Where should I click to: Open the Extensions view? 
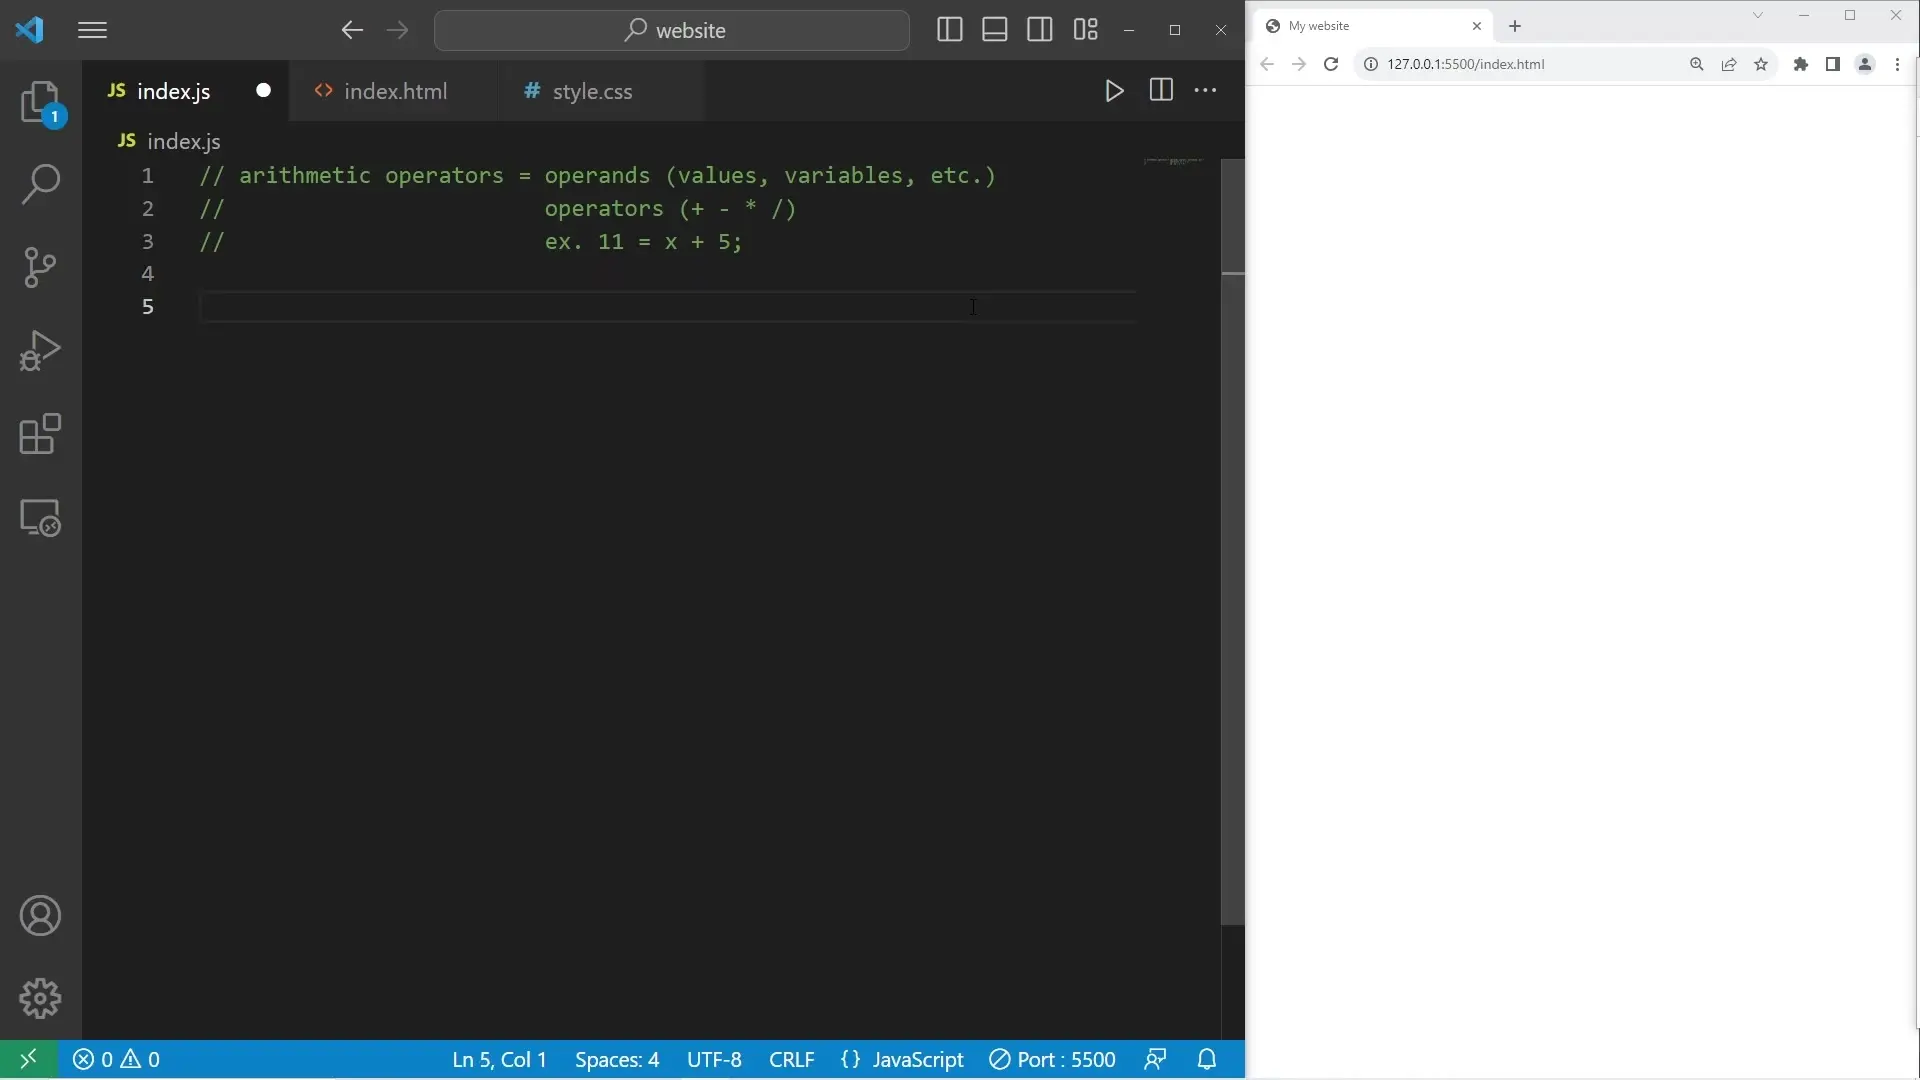tap(40, 434)
